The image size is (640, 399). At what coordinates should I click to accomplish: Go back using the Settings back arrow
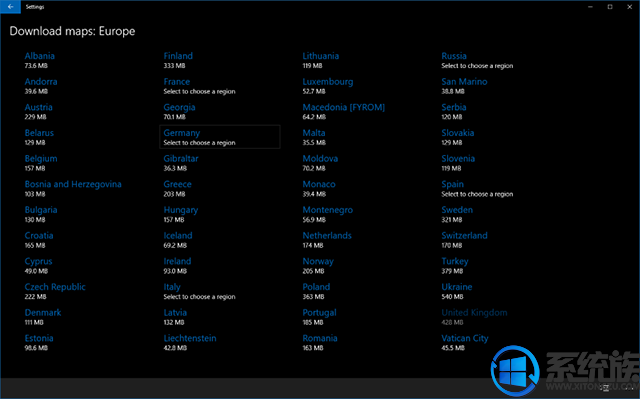tap(10, 7)
